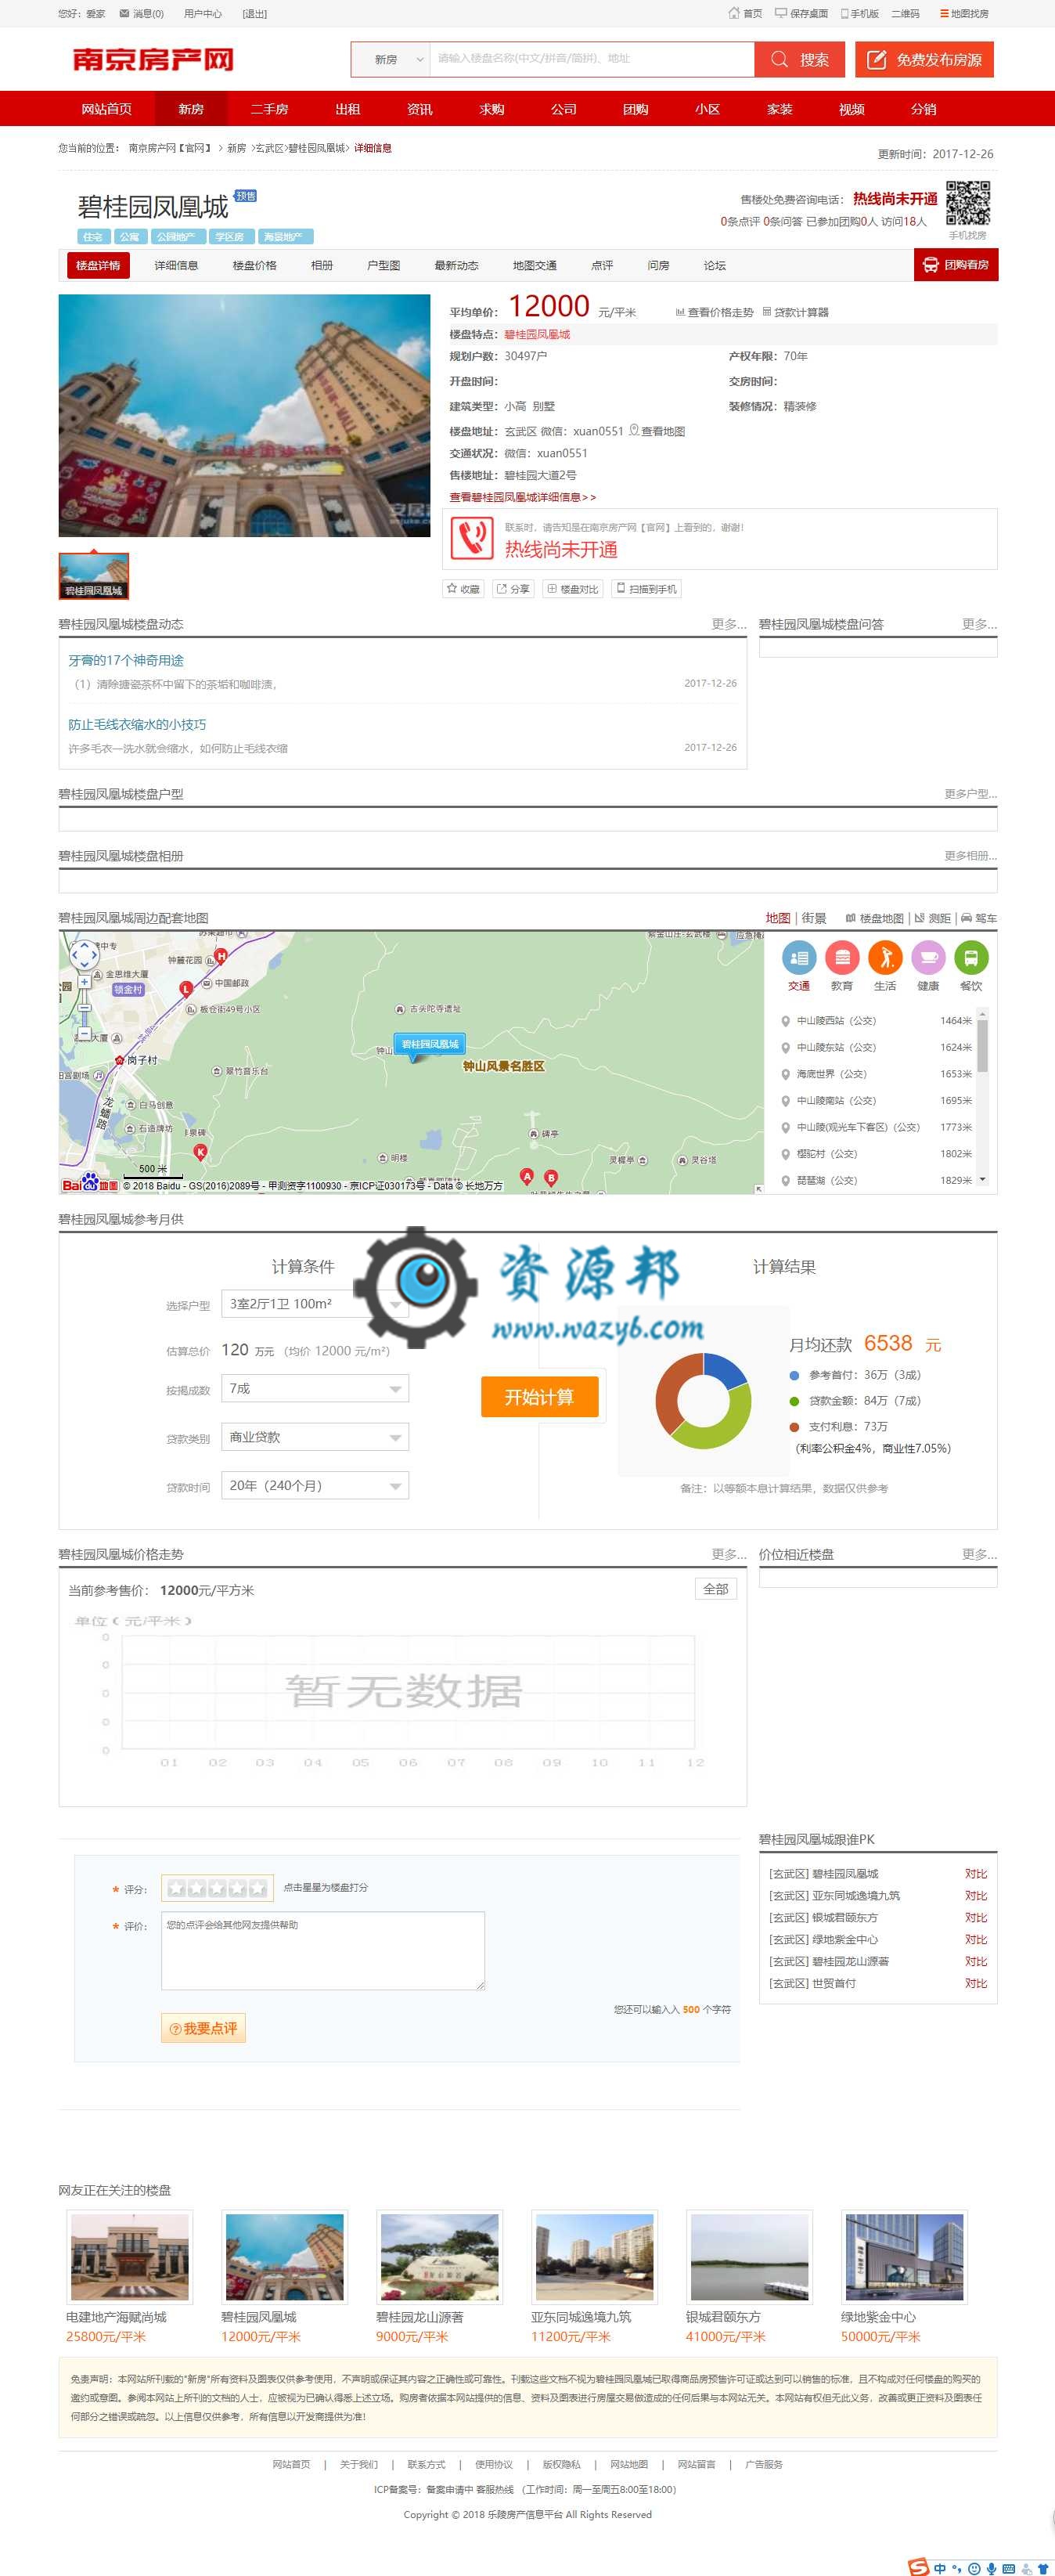Open article 牙膏的17个神奇用途
1055x2576 pixels.
point(126,660)
